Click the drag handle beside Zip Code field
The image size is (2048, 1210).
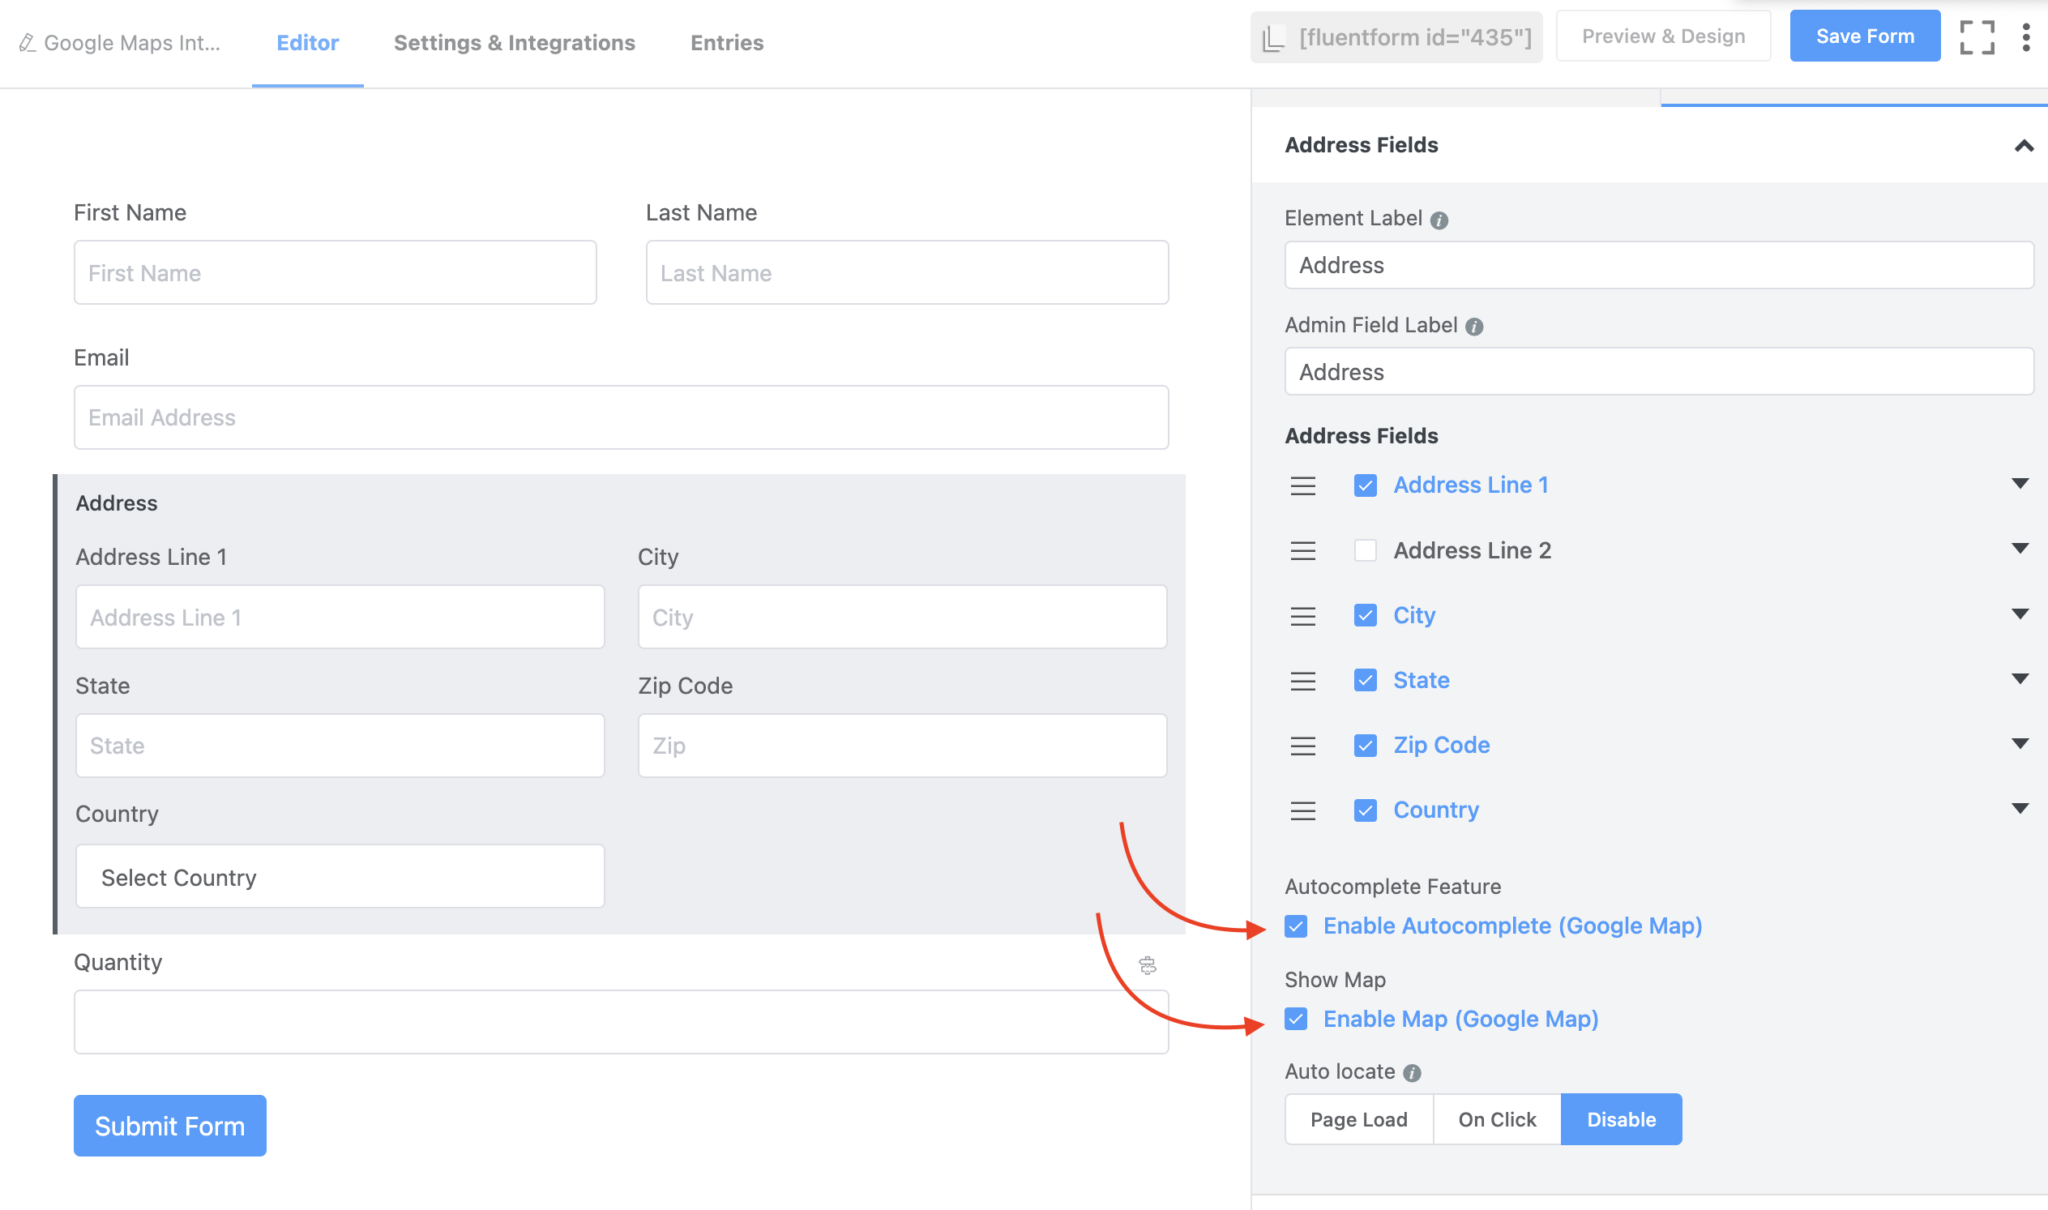coord(1302,745)
